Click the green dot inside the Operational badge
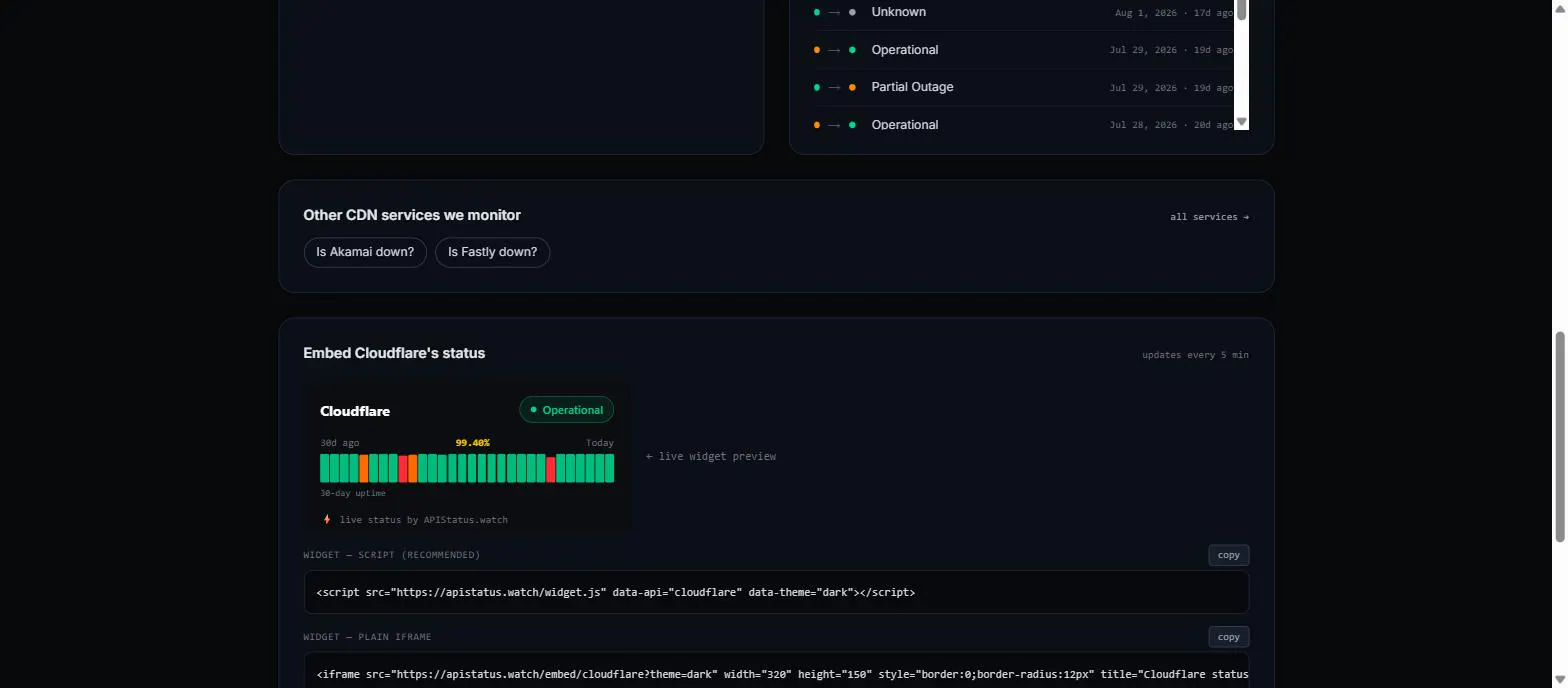 coord(533,410)
